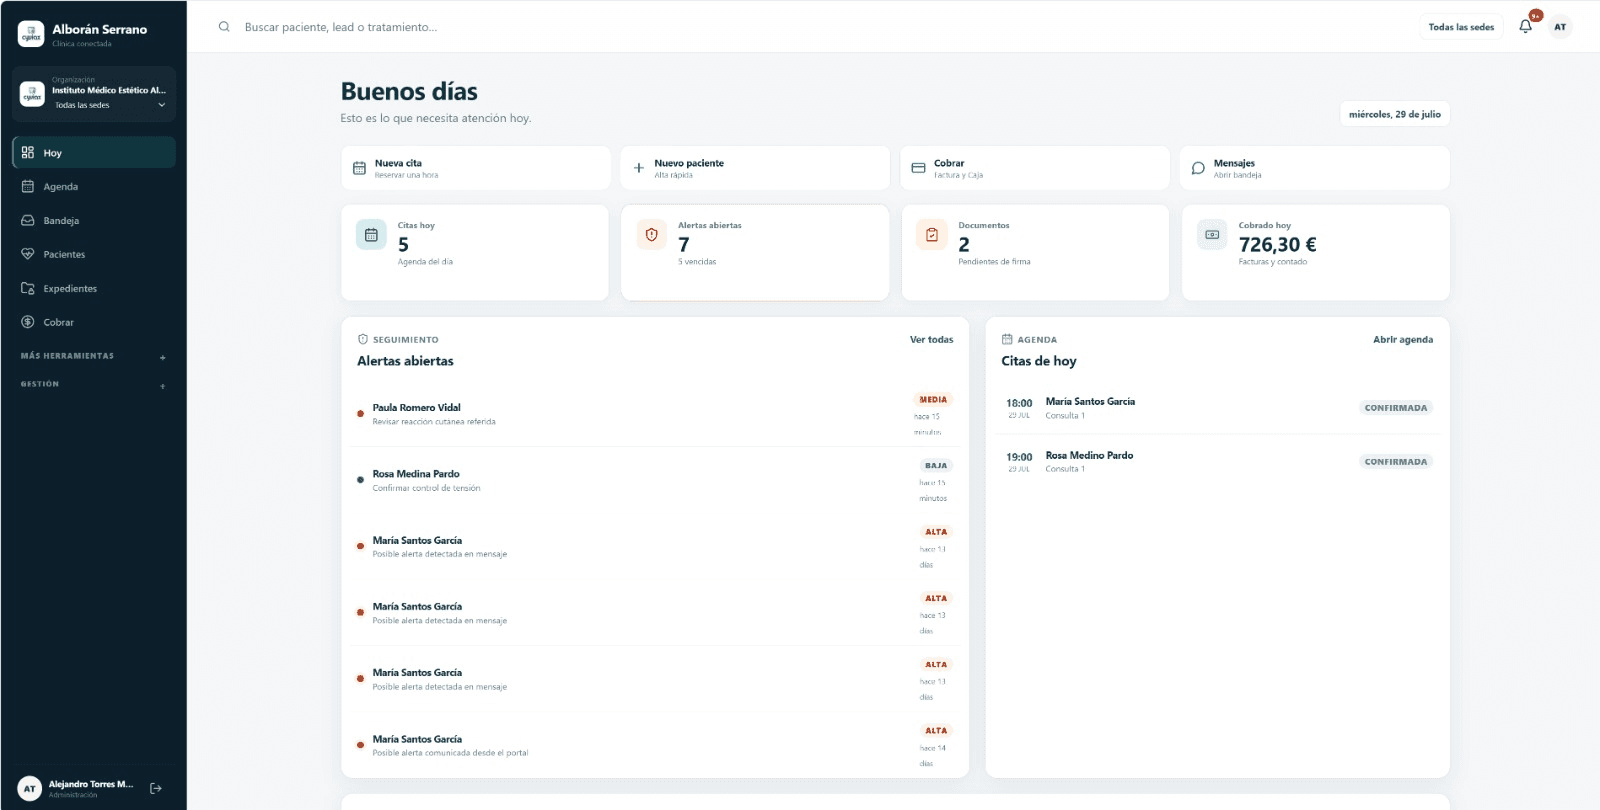The image size is (1600, 810).
Task: Open Cobrar in the sidebar
Action: point(94,323)
